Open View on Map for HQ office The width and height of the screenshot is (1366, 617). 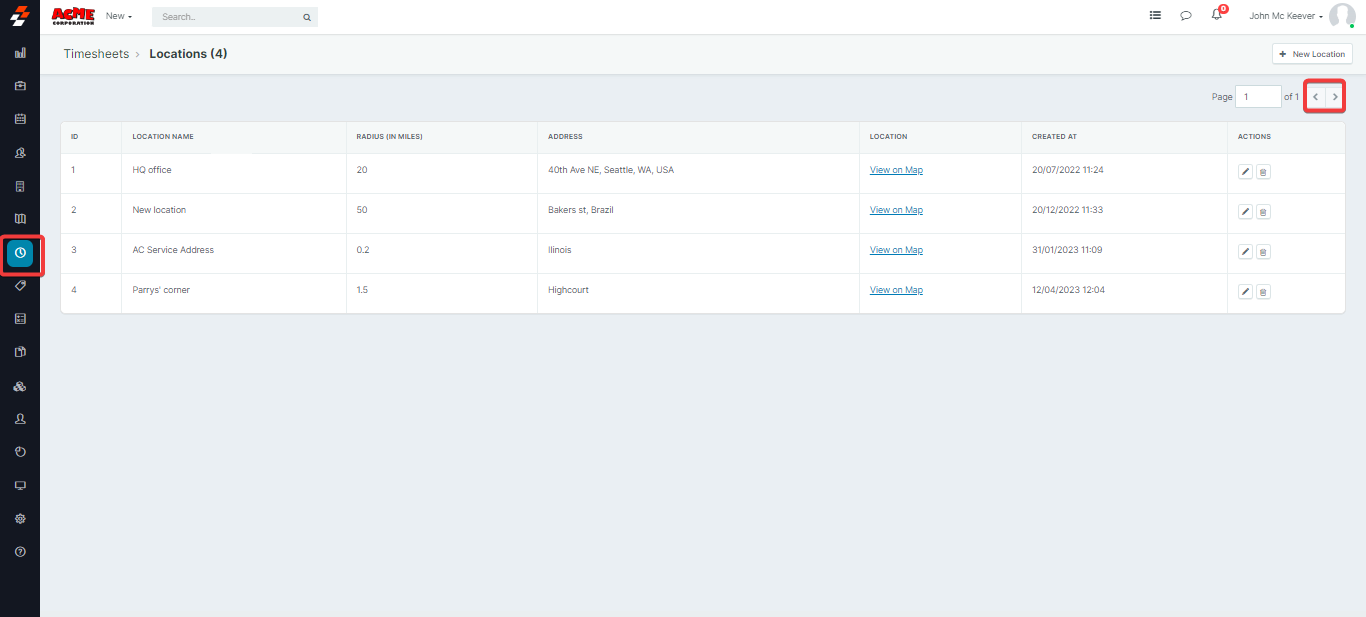896,170
